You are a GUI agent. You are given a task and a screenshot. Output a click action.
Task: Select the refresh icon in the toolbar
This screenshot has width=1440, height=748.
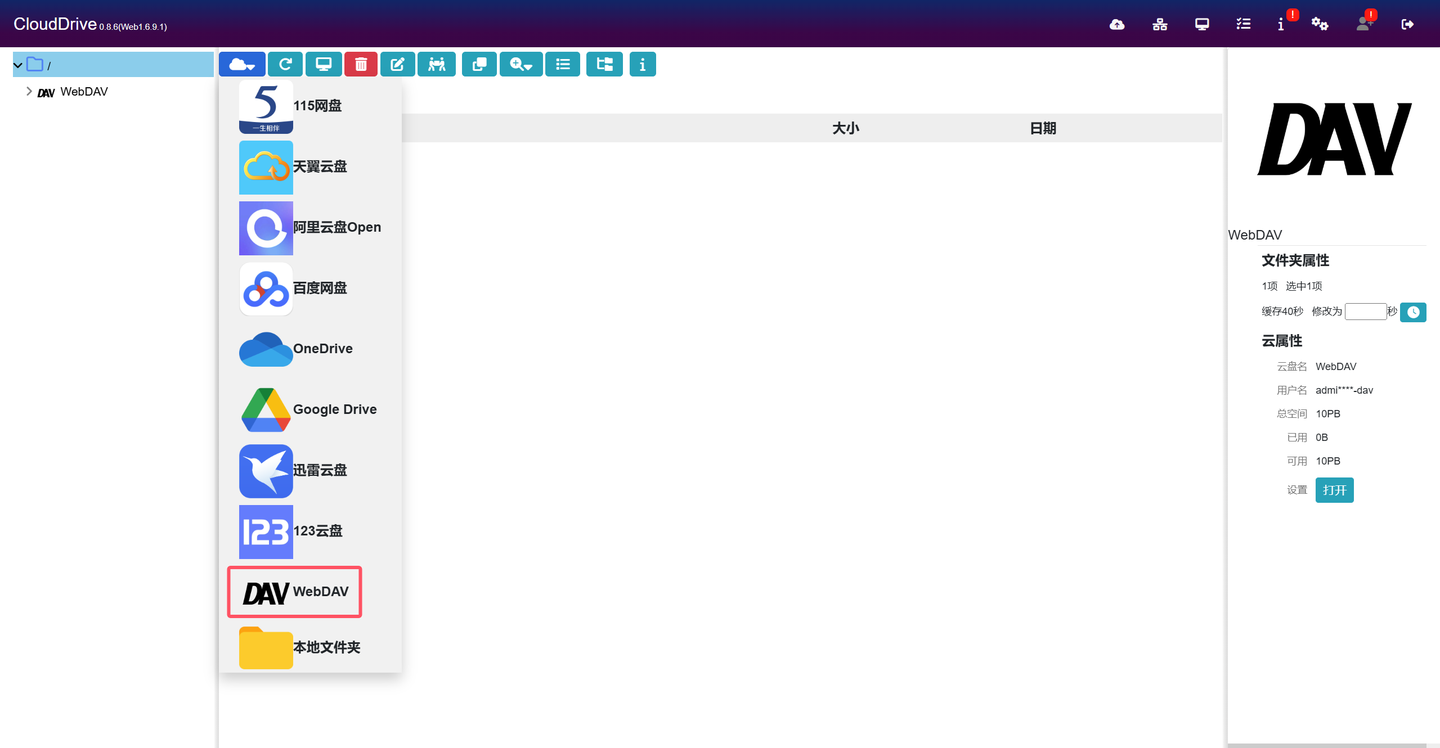(284, 63)
